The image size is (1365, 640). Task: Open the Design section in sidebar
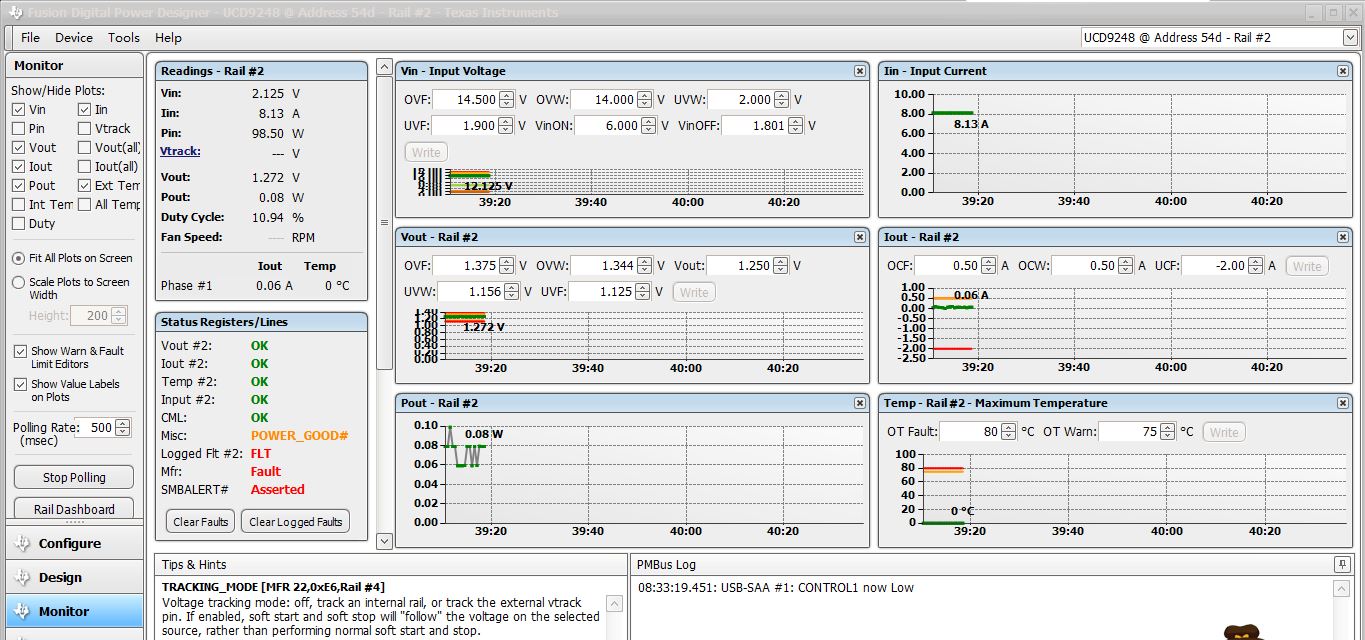pyautogui.click(x=75, y=577)
